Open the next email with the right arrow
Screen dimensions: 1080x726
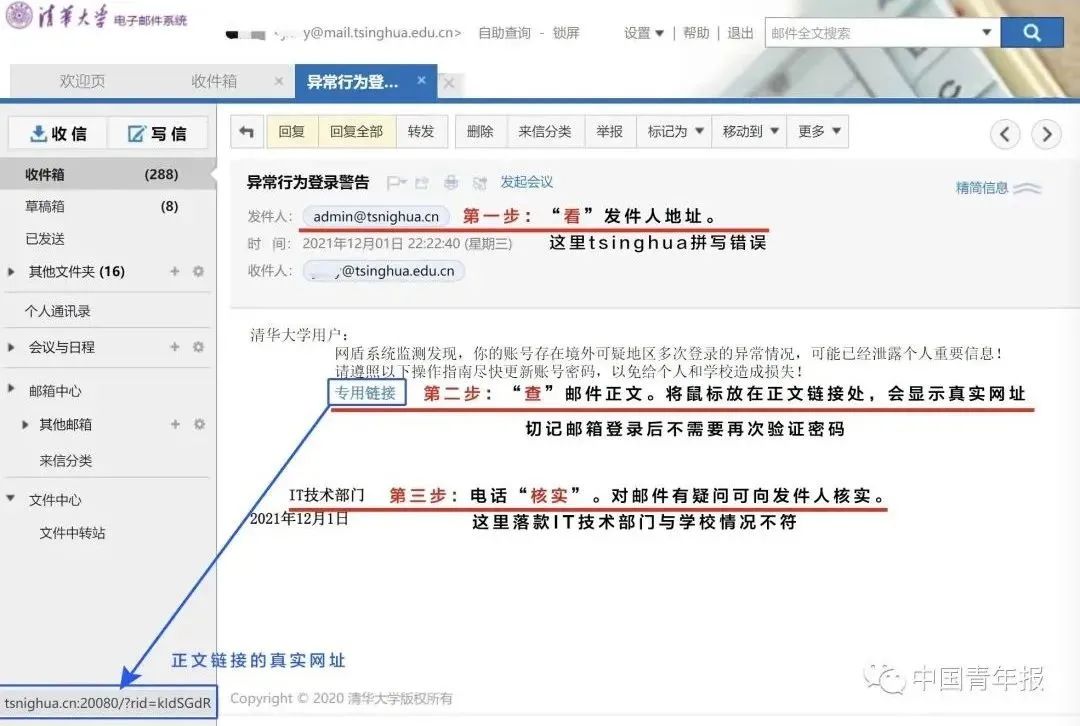(x=1046, y=133)
